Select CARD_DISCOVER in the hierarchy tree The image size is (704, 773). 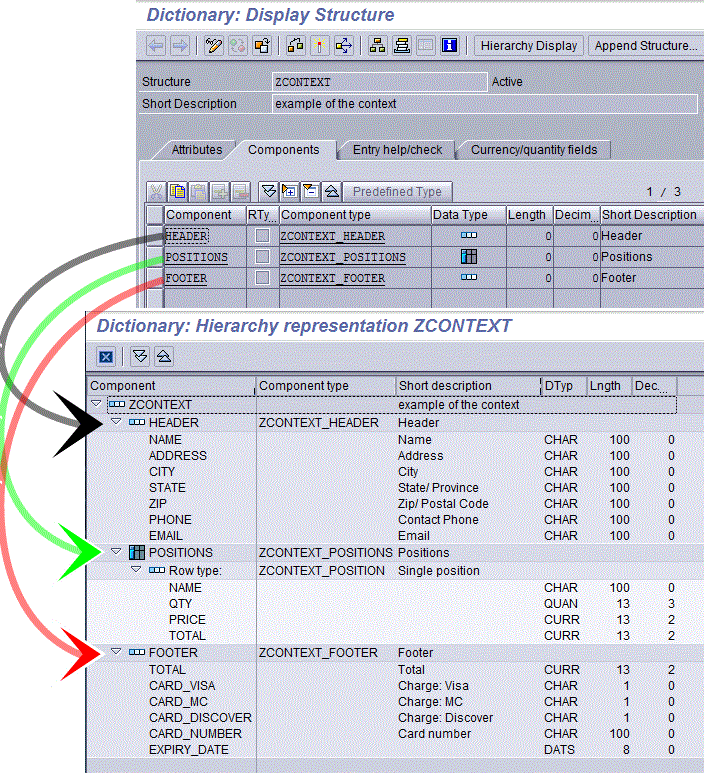click(x=200, y=717)
